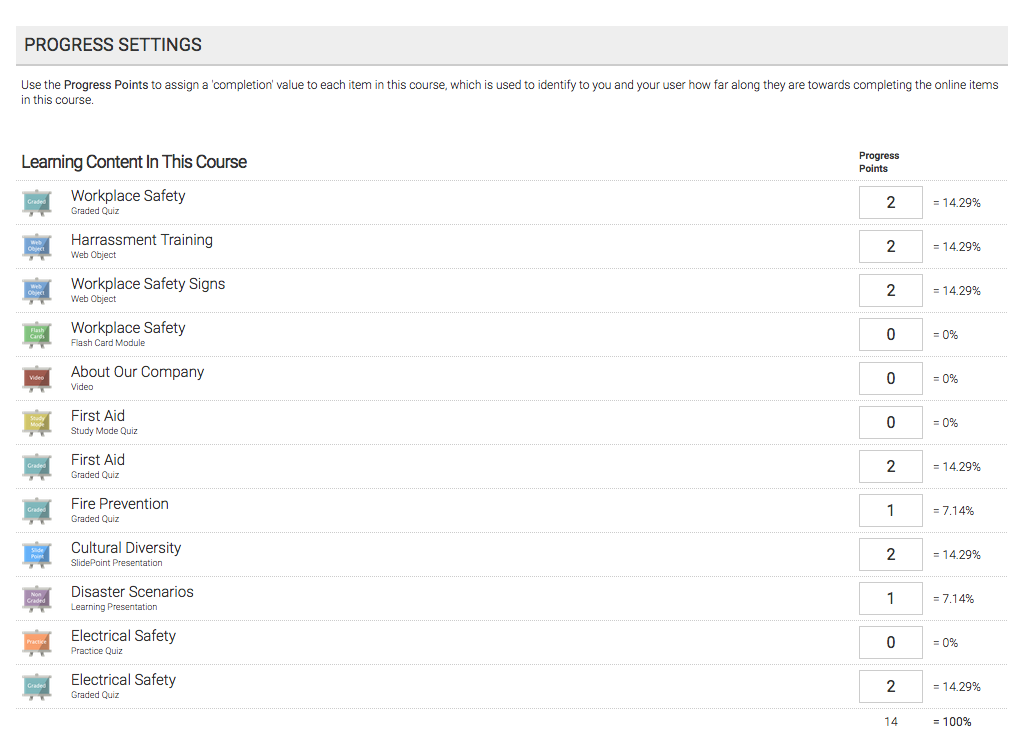The height and width of the screenshot is (754, 1024).
Task: Focus the Disaster Scenarios progress points field
Action: pyautogui.click(x=891, y=599)
